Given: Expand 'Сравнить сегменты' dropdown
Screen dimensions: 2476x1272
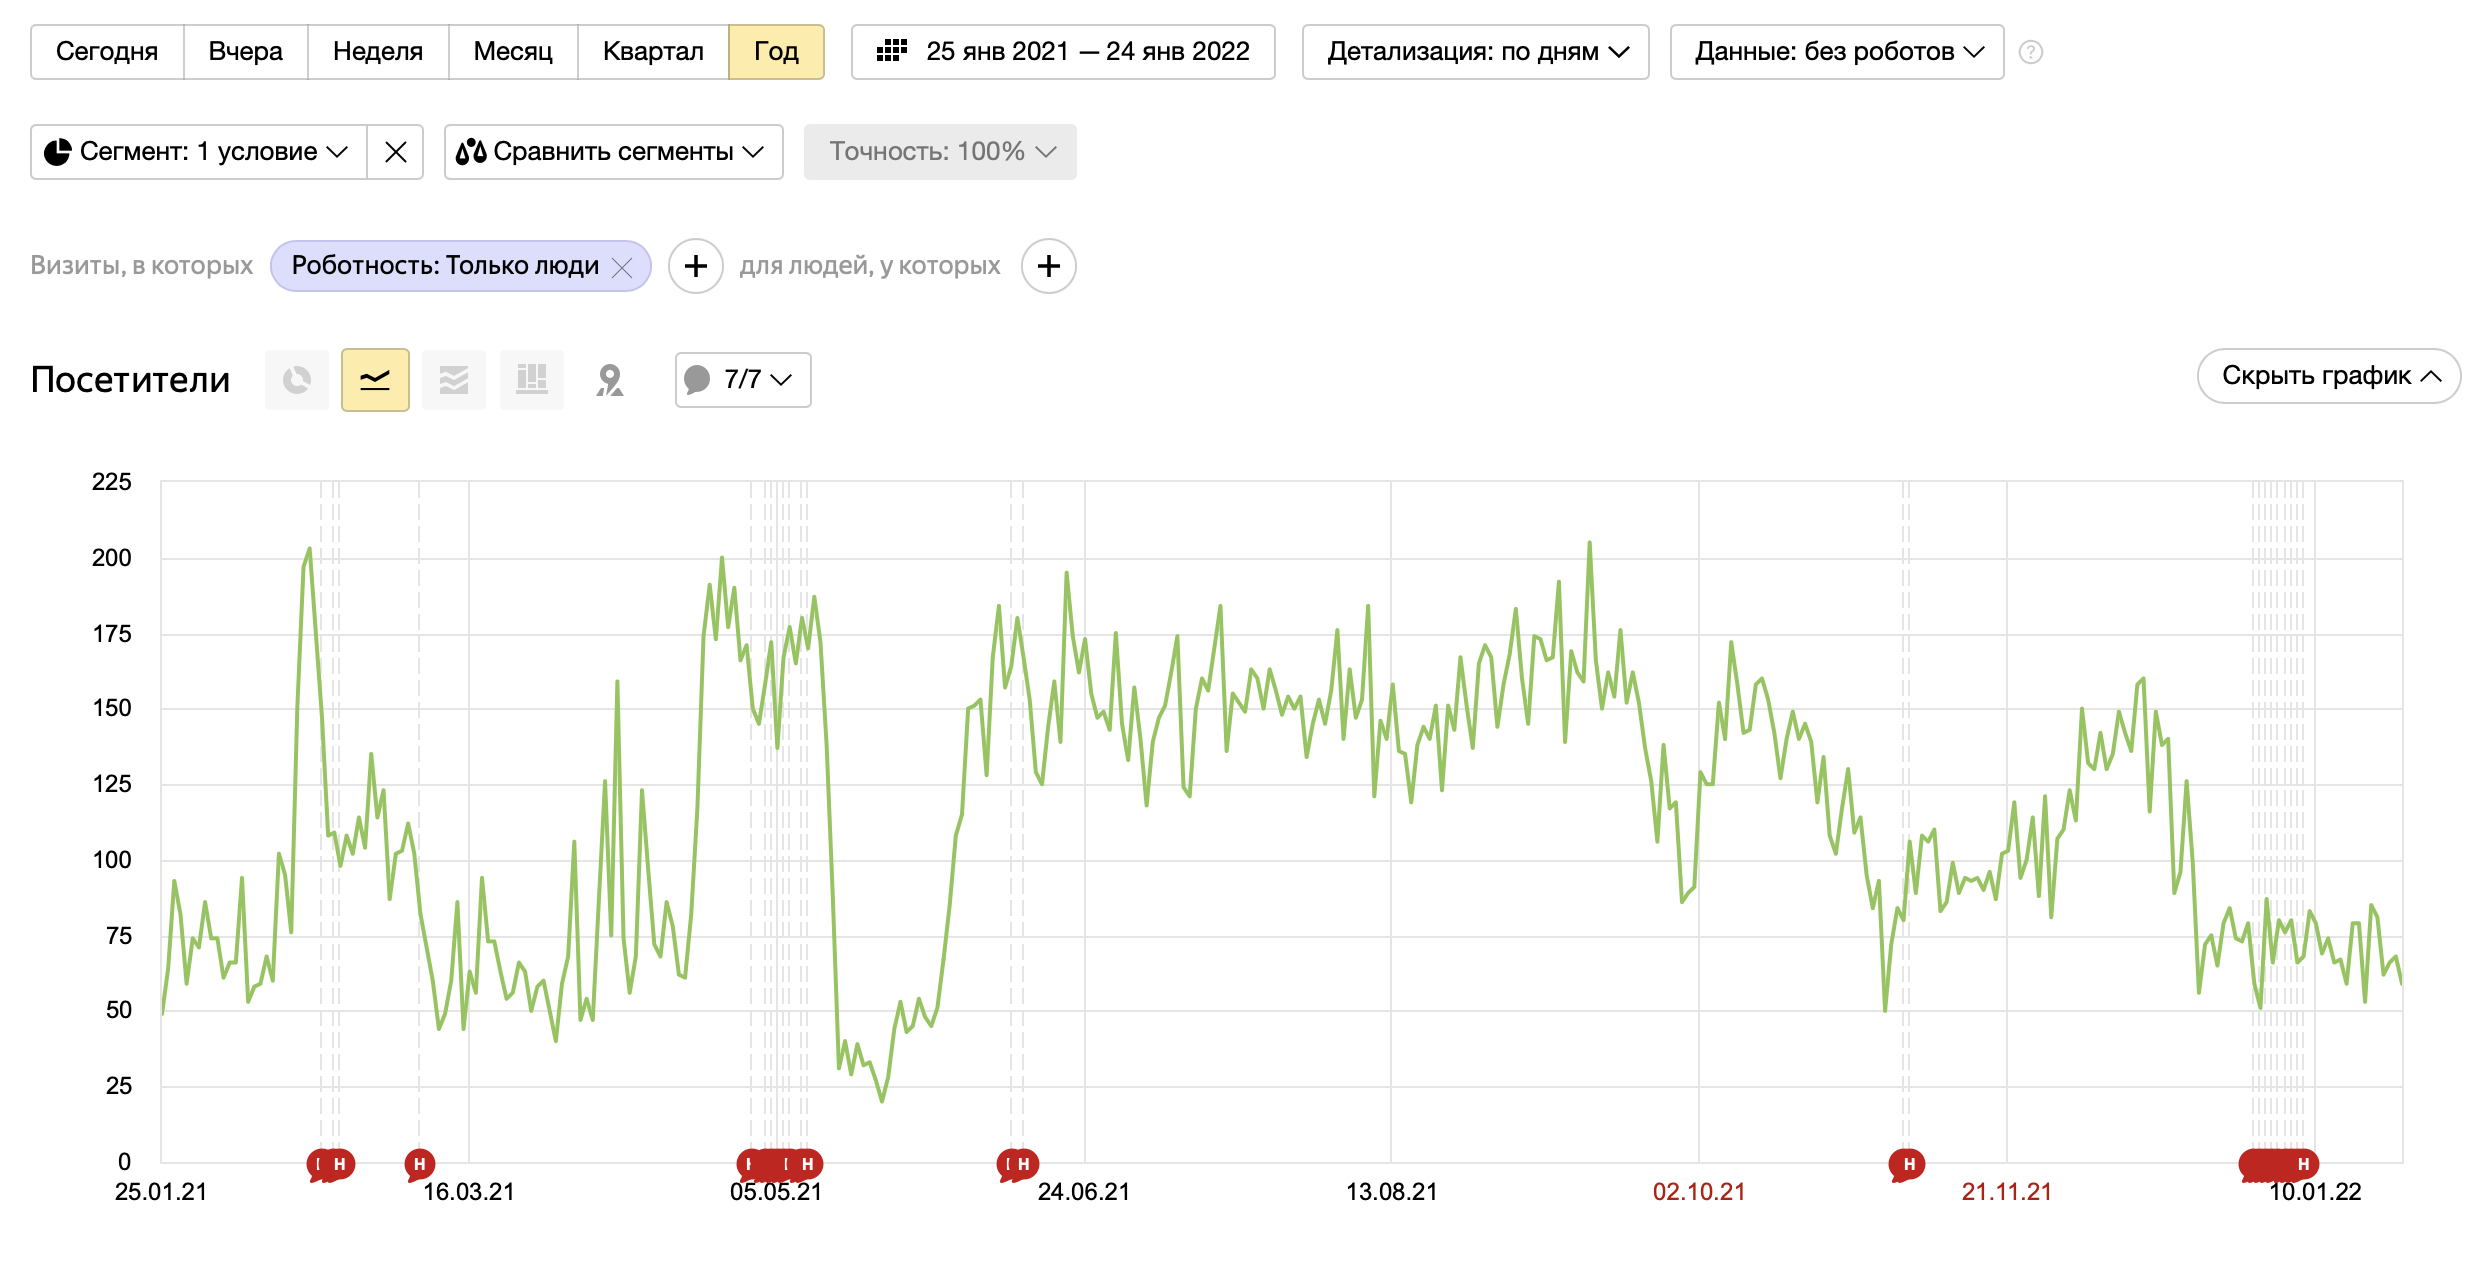Looking at the screenshot, I should (613, 152).
